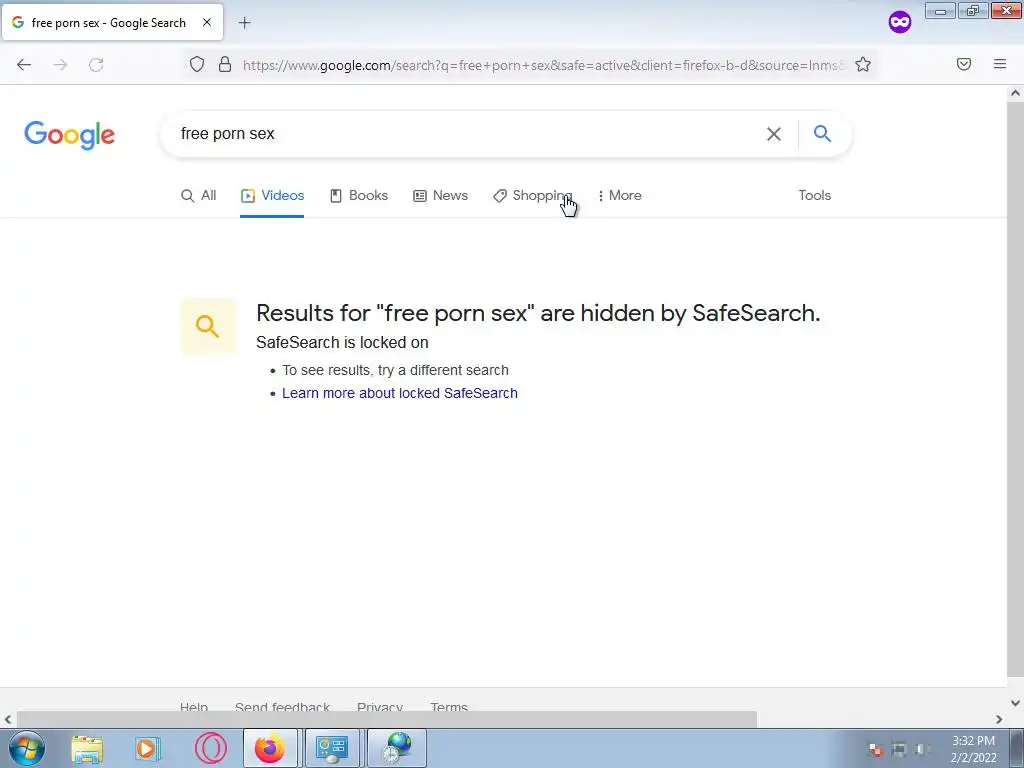Click the SafeSearch hidden results heading
This screenshot has height=768, width=1024.
pos(538,313)
